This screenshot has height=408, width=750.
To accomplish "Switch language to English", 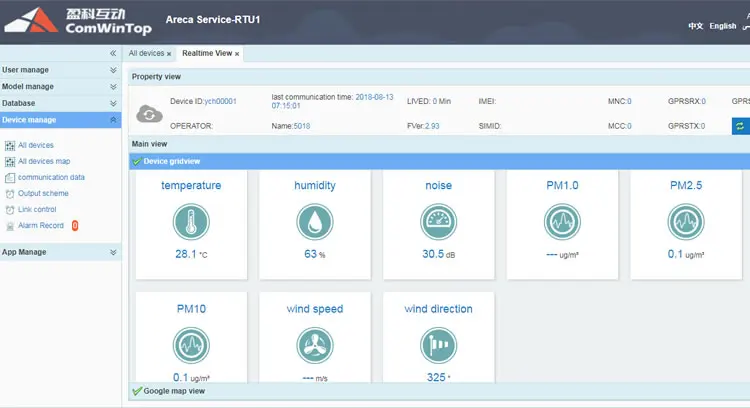I will tap(722, 26).
